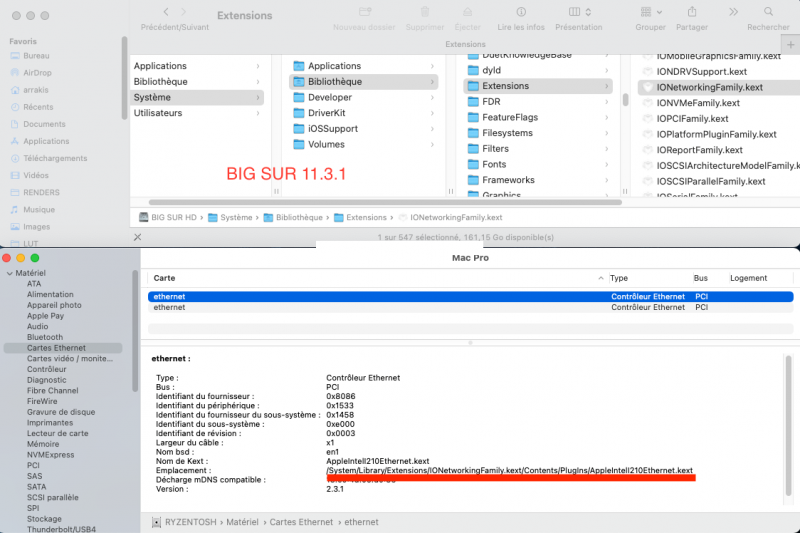Select Thunderbolt/USB4 in hardware list
800x533 pixels.
63,529
